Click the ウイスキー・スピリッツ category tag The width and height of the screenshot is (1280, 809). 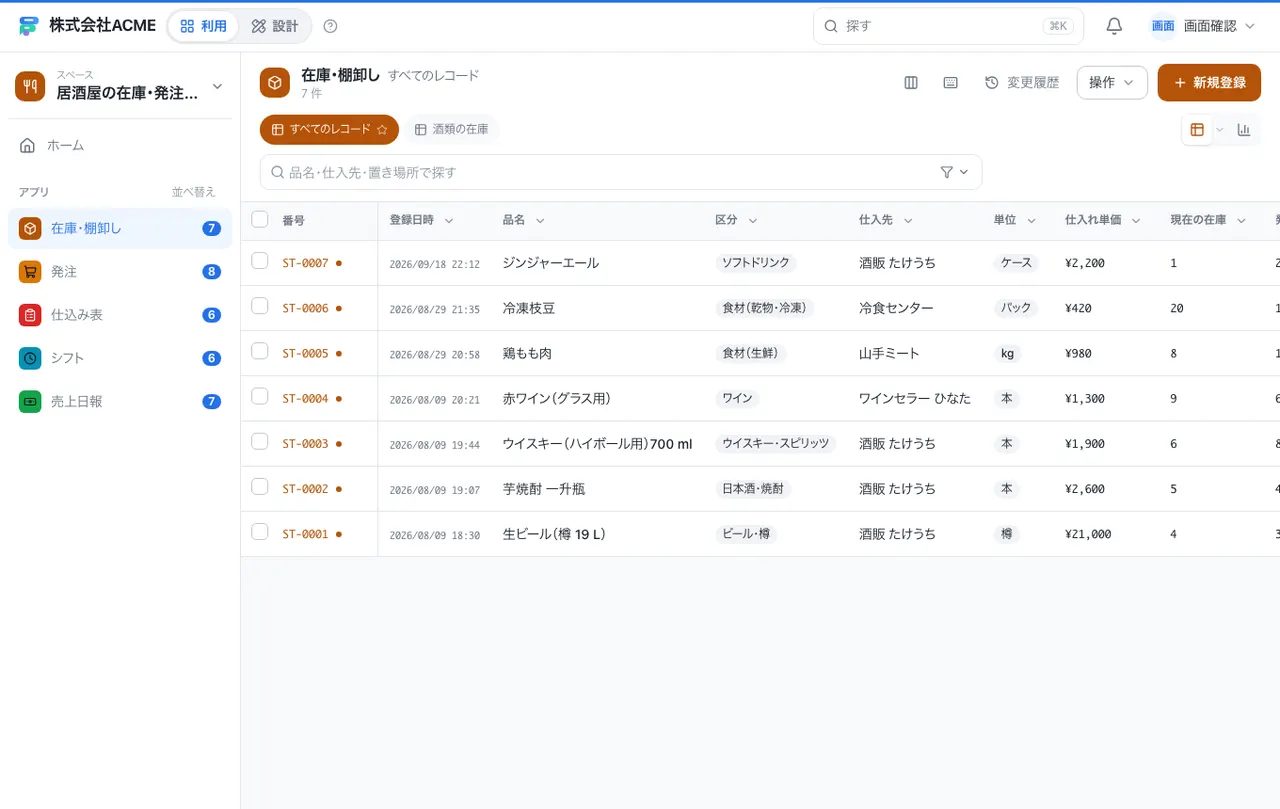776,443
